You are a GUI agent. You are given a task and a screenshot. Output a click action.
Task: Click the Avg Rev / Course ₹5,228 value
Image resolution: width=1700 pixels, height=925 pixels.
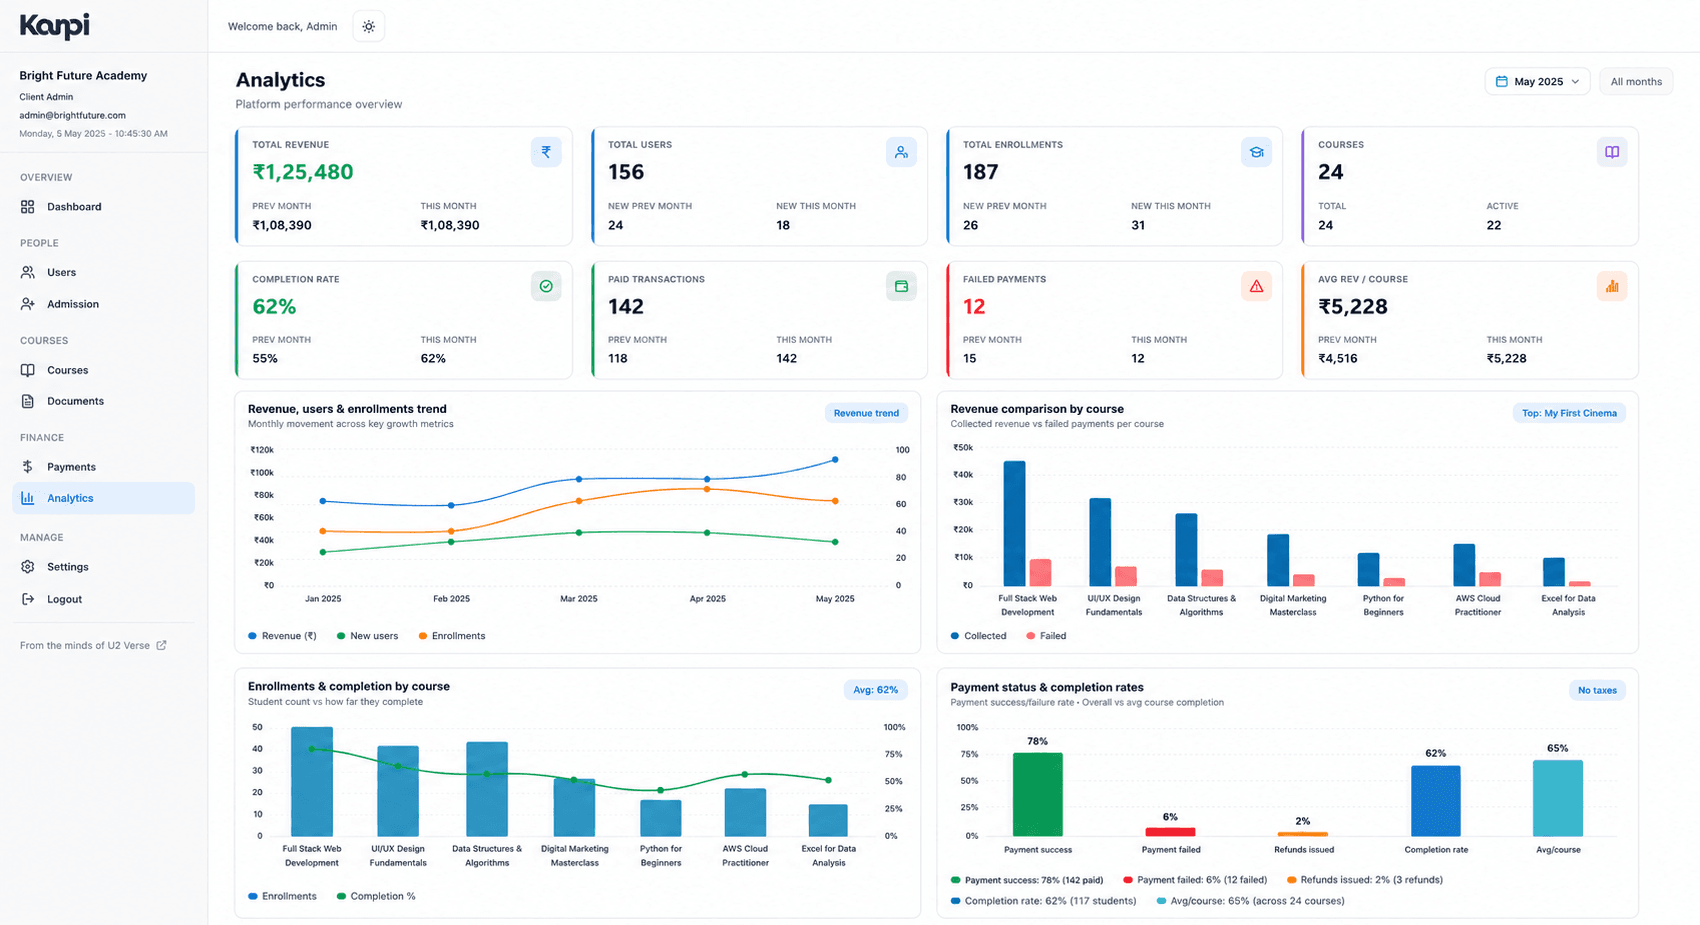(1353, 306)
